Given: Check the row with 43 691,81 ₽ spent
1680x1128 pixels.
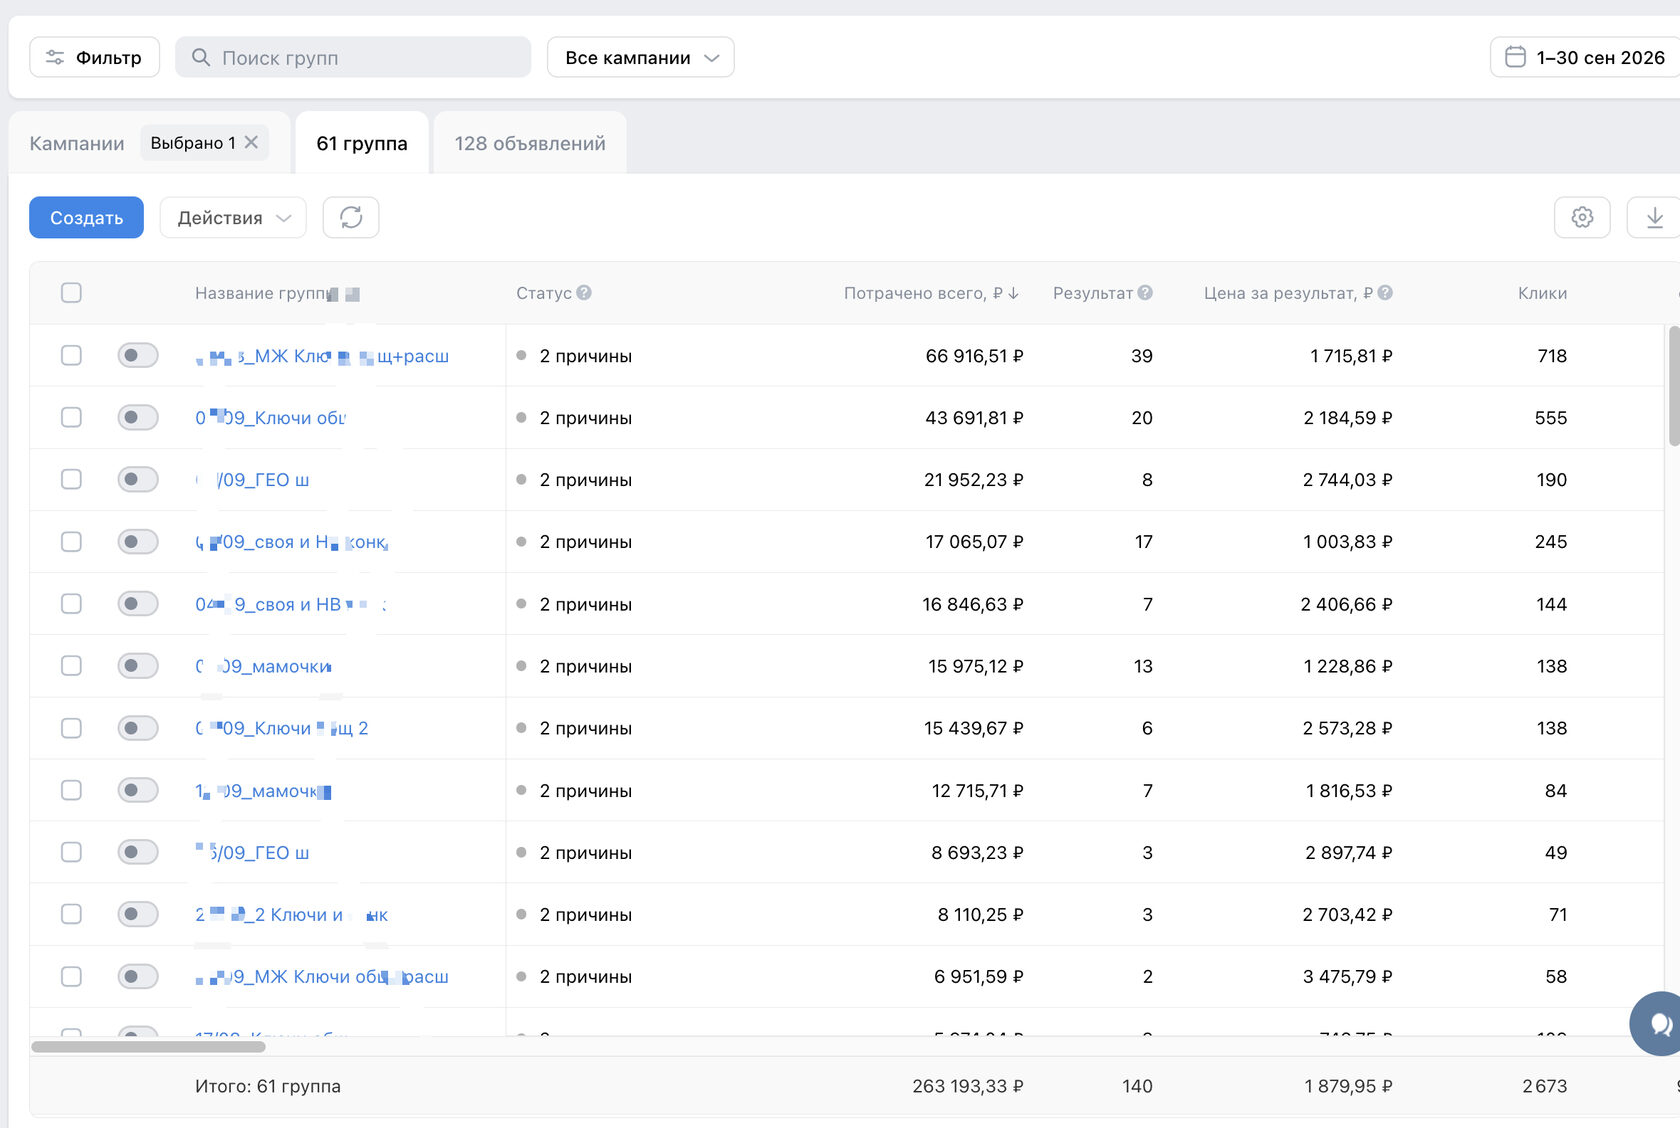Looking at the screenshot, I should point(71,417).
